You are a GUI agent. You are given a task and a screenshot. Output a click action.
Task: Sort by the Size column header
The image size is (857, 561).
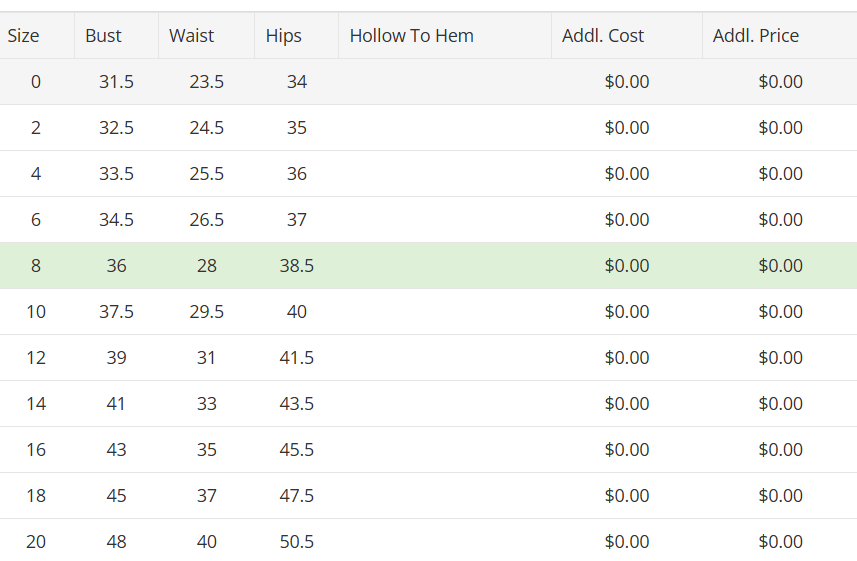coord(36,36)
